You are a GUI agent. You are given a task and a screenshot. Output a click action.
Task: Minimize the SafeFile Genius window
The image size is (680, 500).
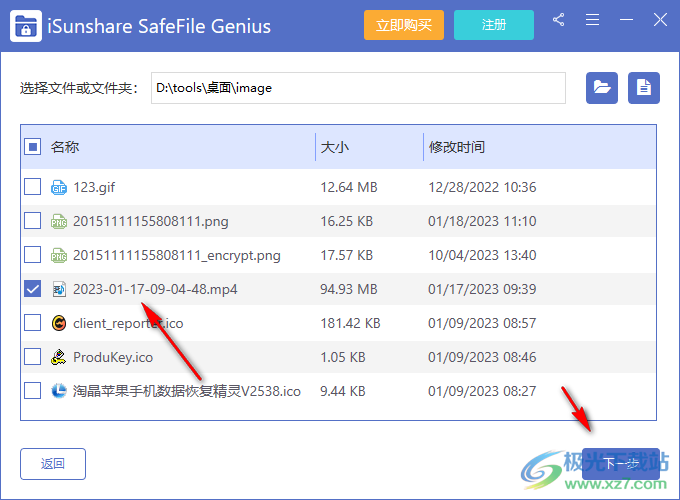click(x=626, y=20)
